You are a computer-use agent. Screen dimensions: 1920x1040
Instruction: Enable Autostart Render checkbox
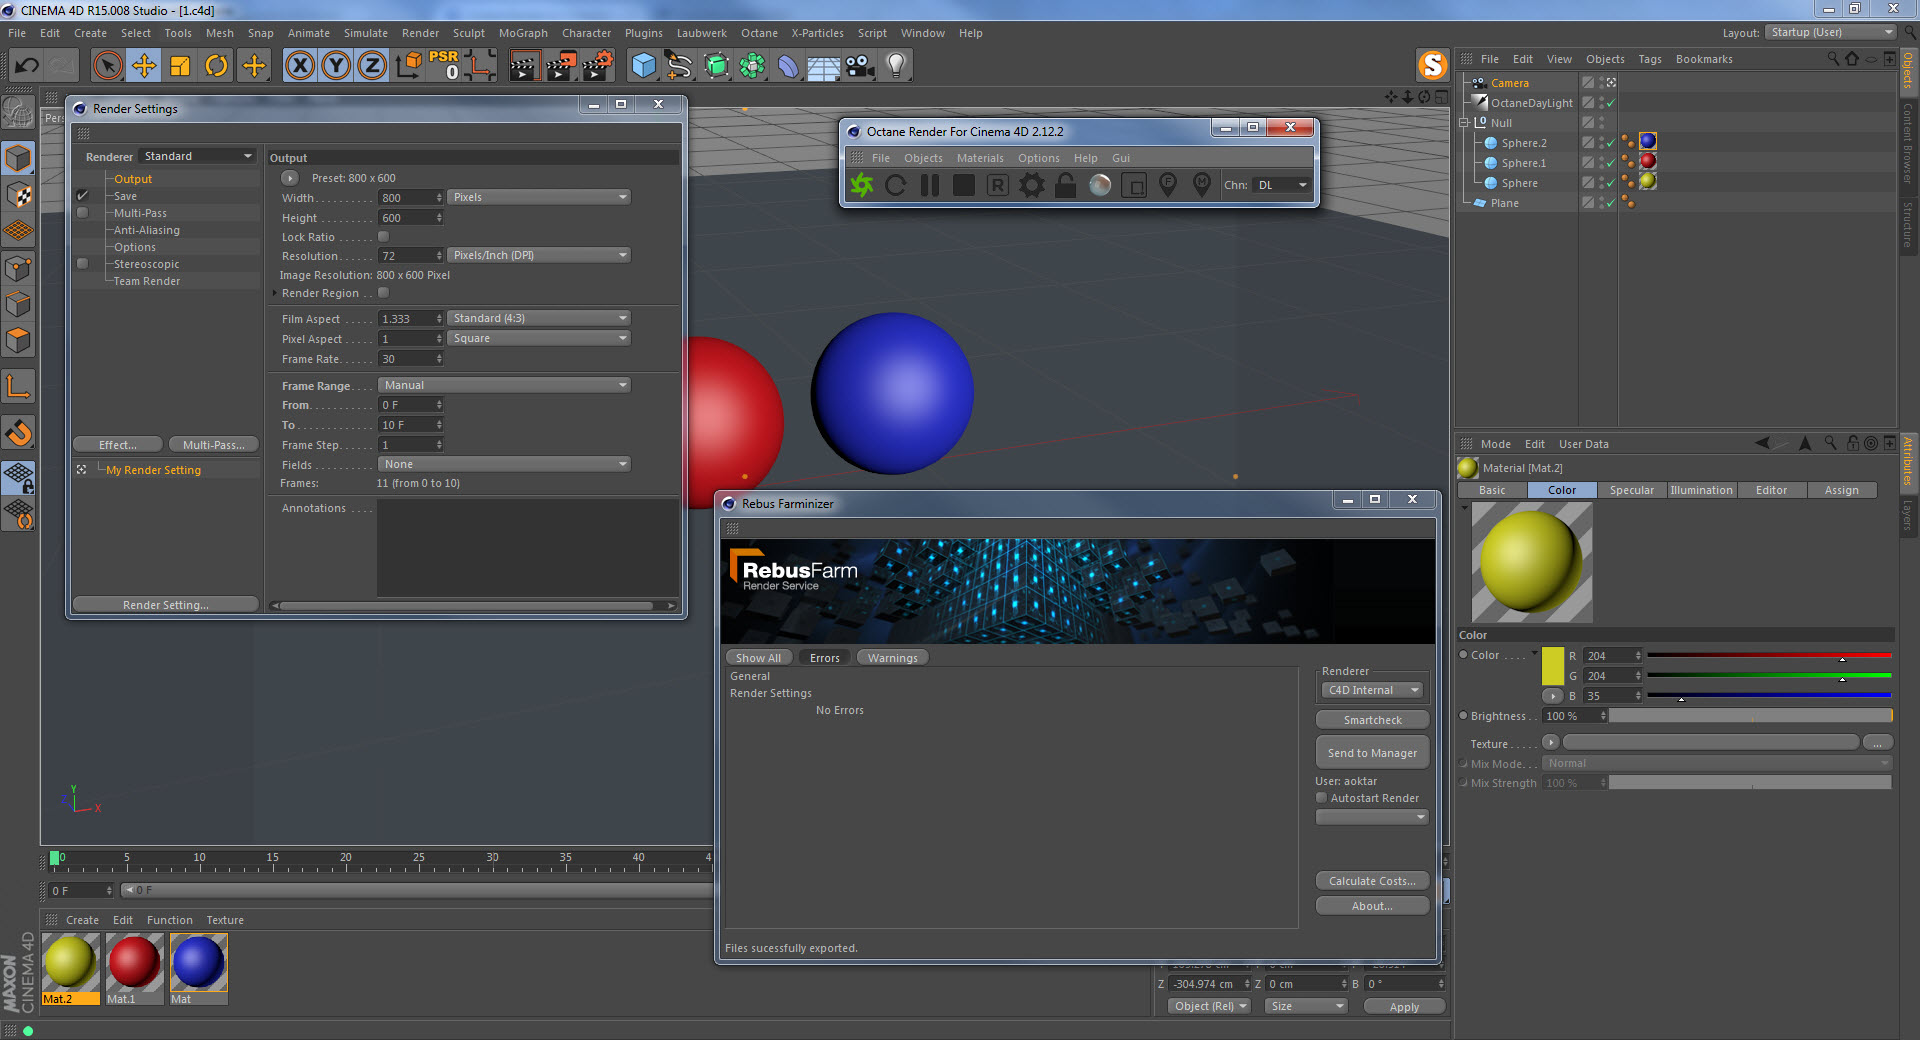coord(1322,798)
